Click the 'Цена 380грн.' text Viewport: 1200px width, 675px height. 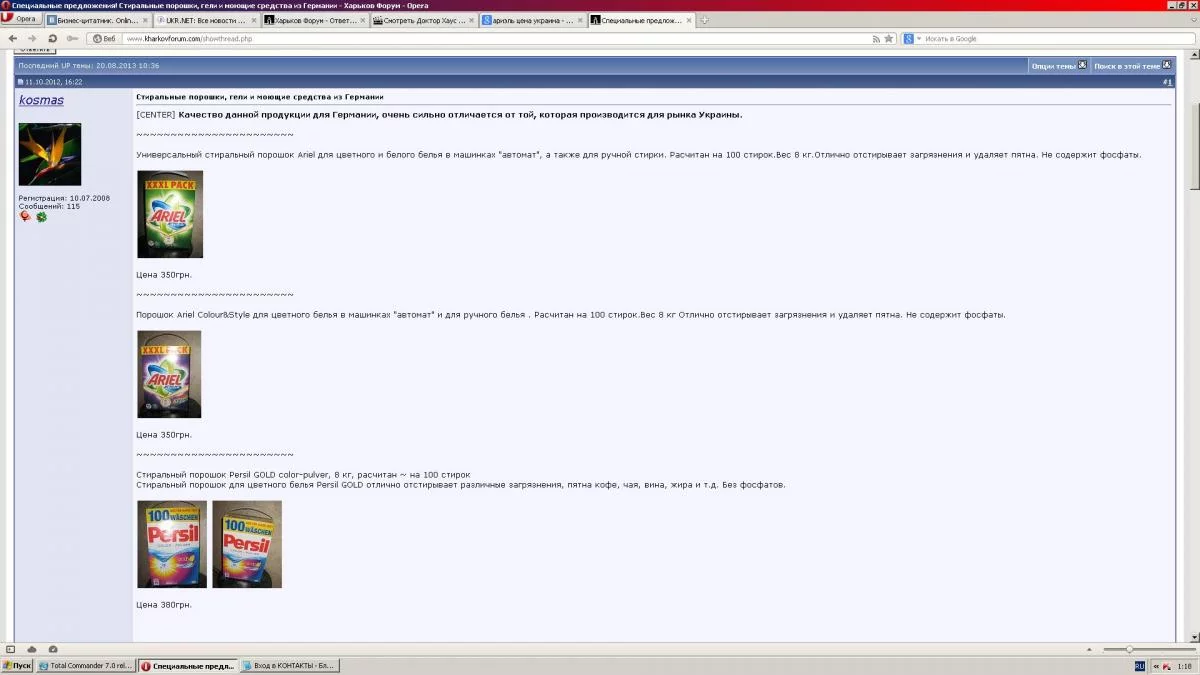pyautogui.click(x=164, y=605)
